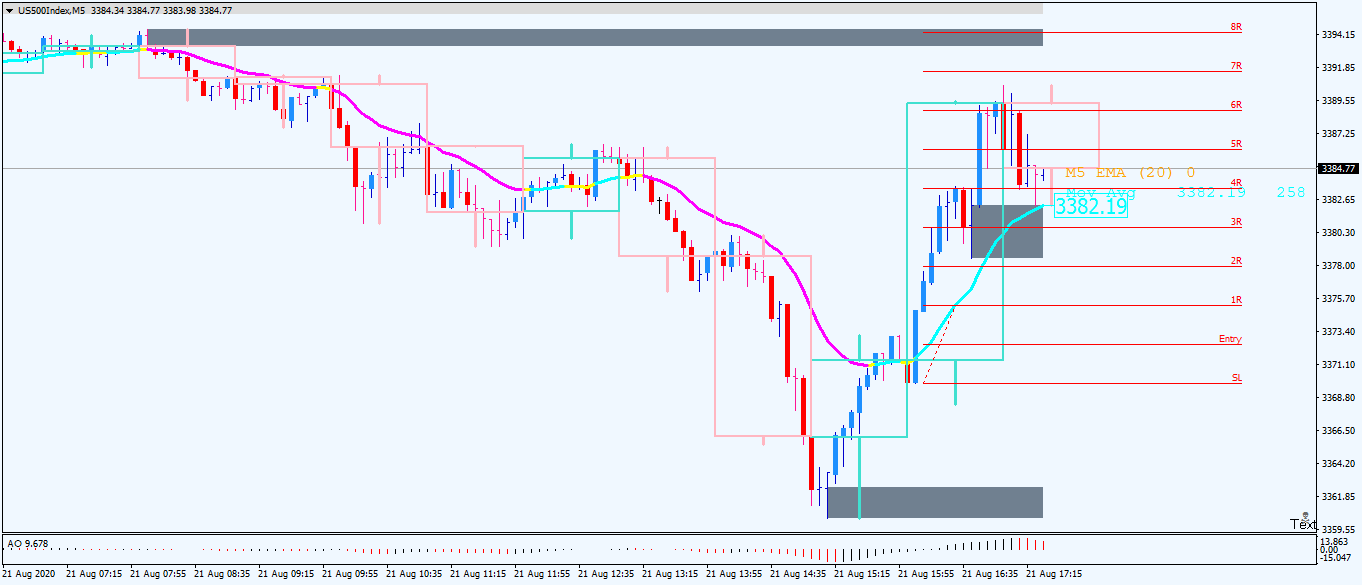Select the gray supply zone rectangle under 8R
Viewport: 1362px width, 585px height.
pyautogui.click(x=595, y=37)
